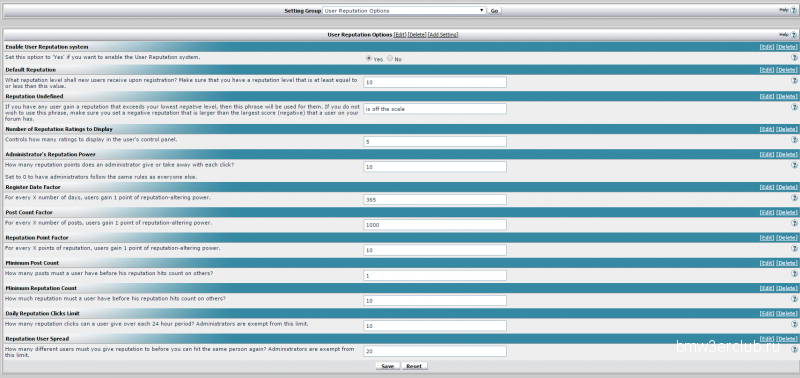Click Edit link in User Reputation Options header
The height and width of the screenshot is (378, 800).
pos(400,35)
